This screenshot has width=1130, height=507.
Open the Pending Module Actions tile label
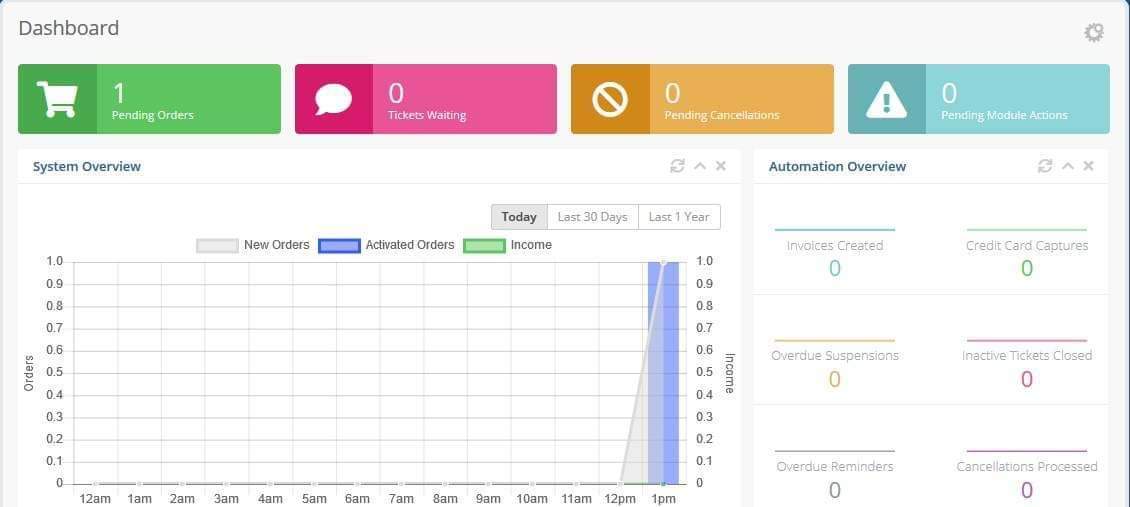click(1004, 115)
